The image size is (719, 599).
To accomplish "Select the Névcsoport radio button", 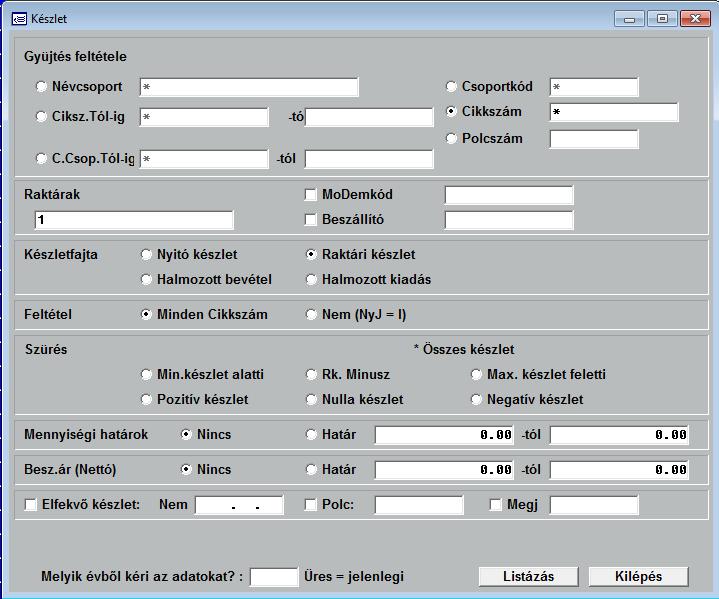I will tap(41, 86).
